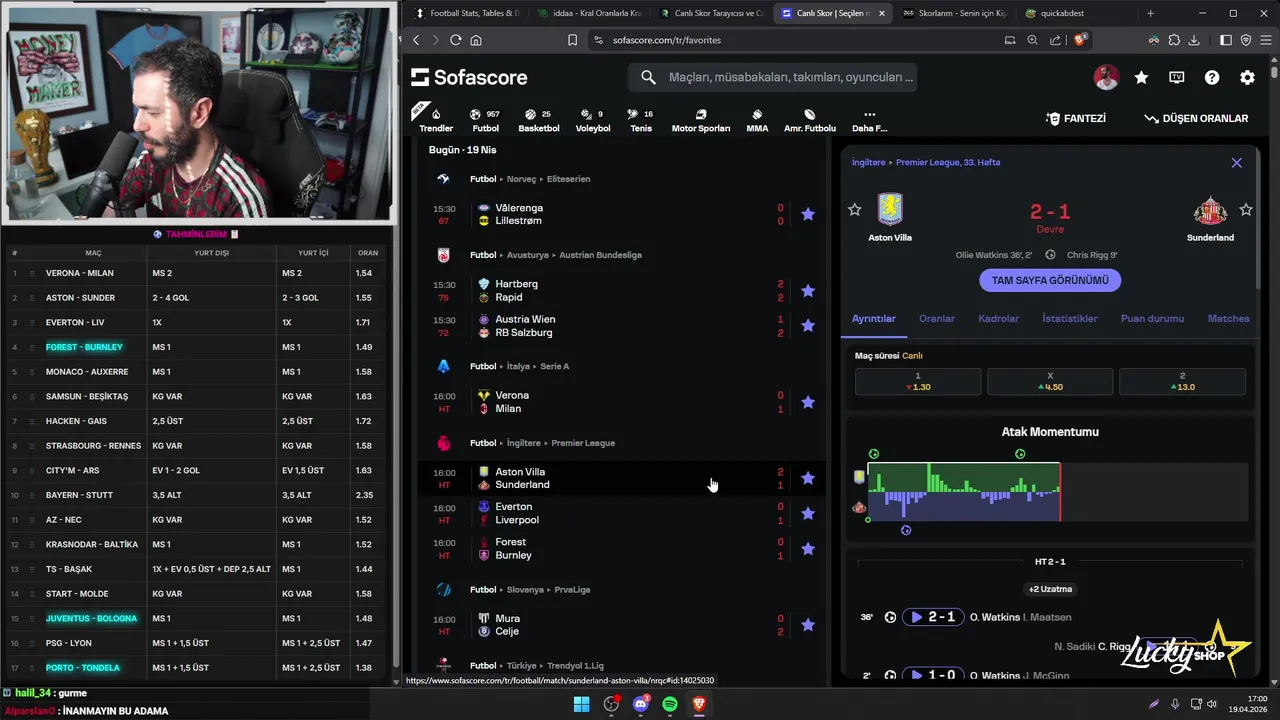
Task: Open the Trendler sports category
Action: [x=435, y=118]
